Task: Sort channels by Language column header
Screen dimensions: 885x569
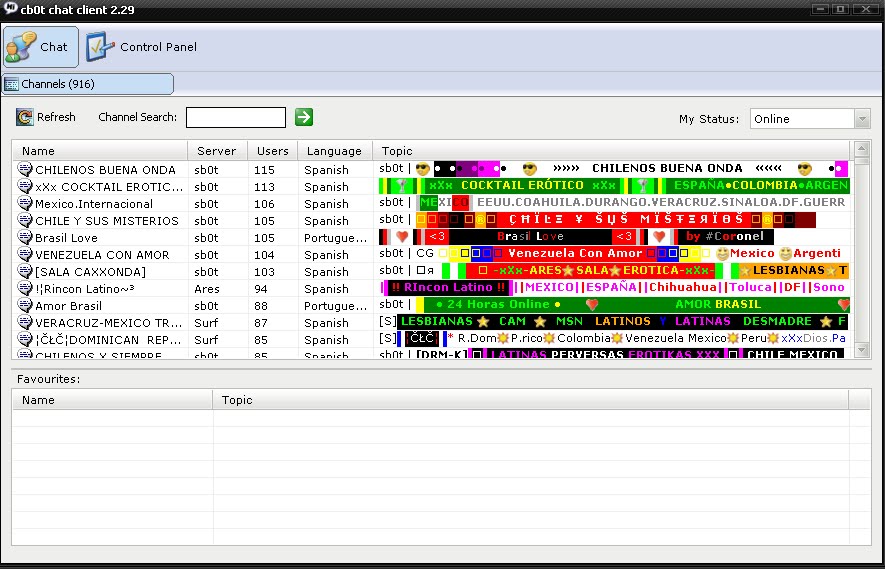Action: 335,151
